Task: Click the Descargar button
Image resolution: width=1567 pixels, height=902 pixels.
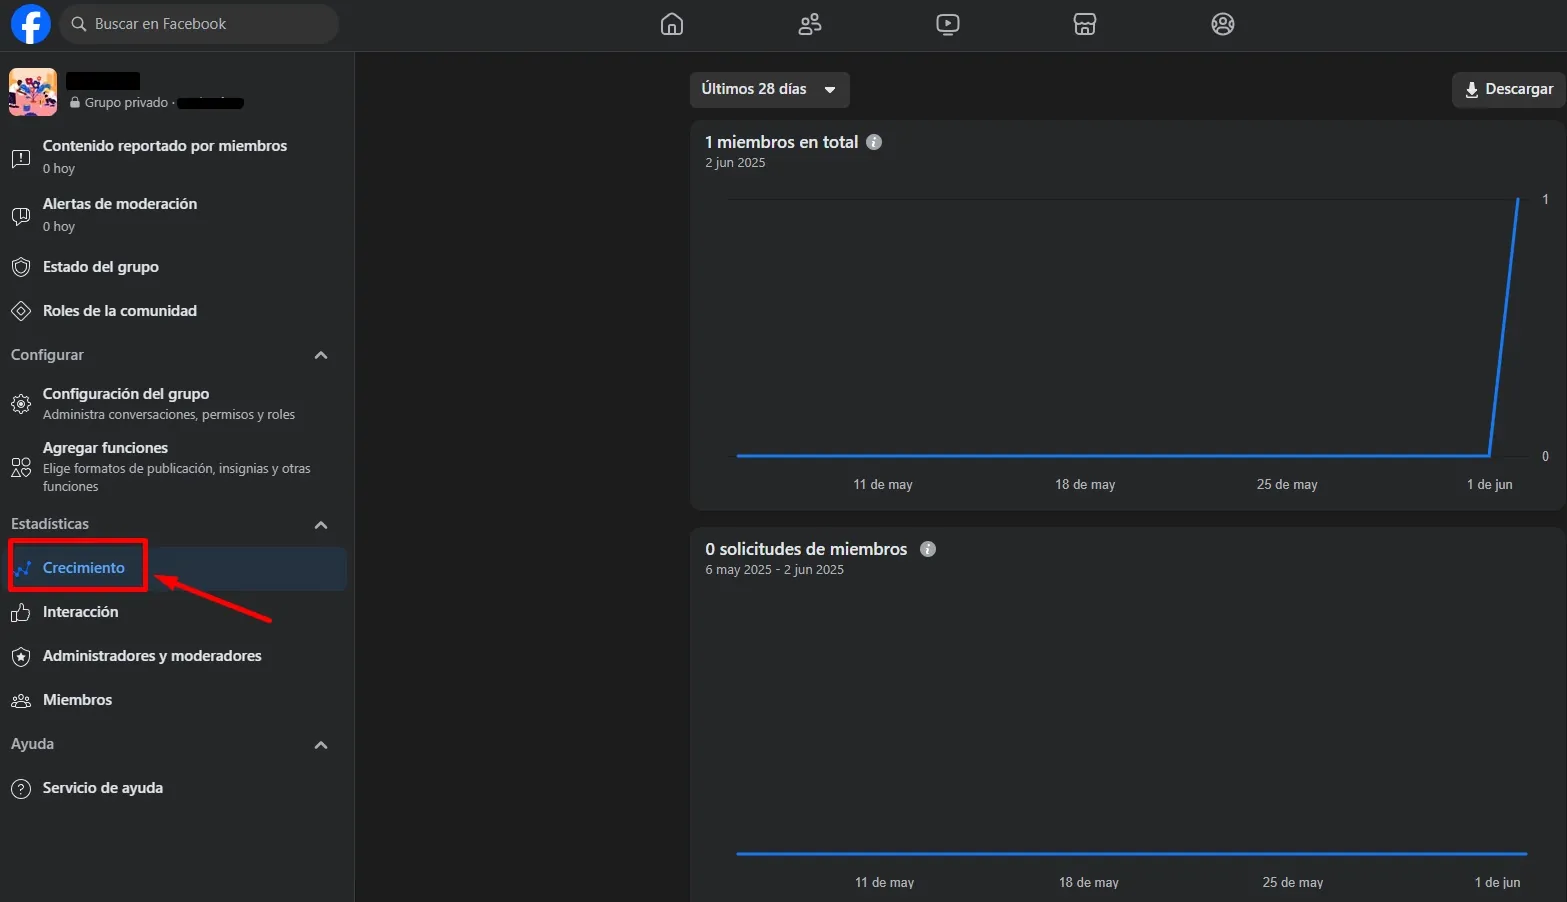Action: [1508, 89]
